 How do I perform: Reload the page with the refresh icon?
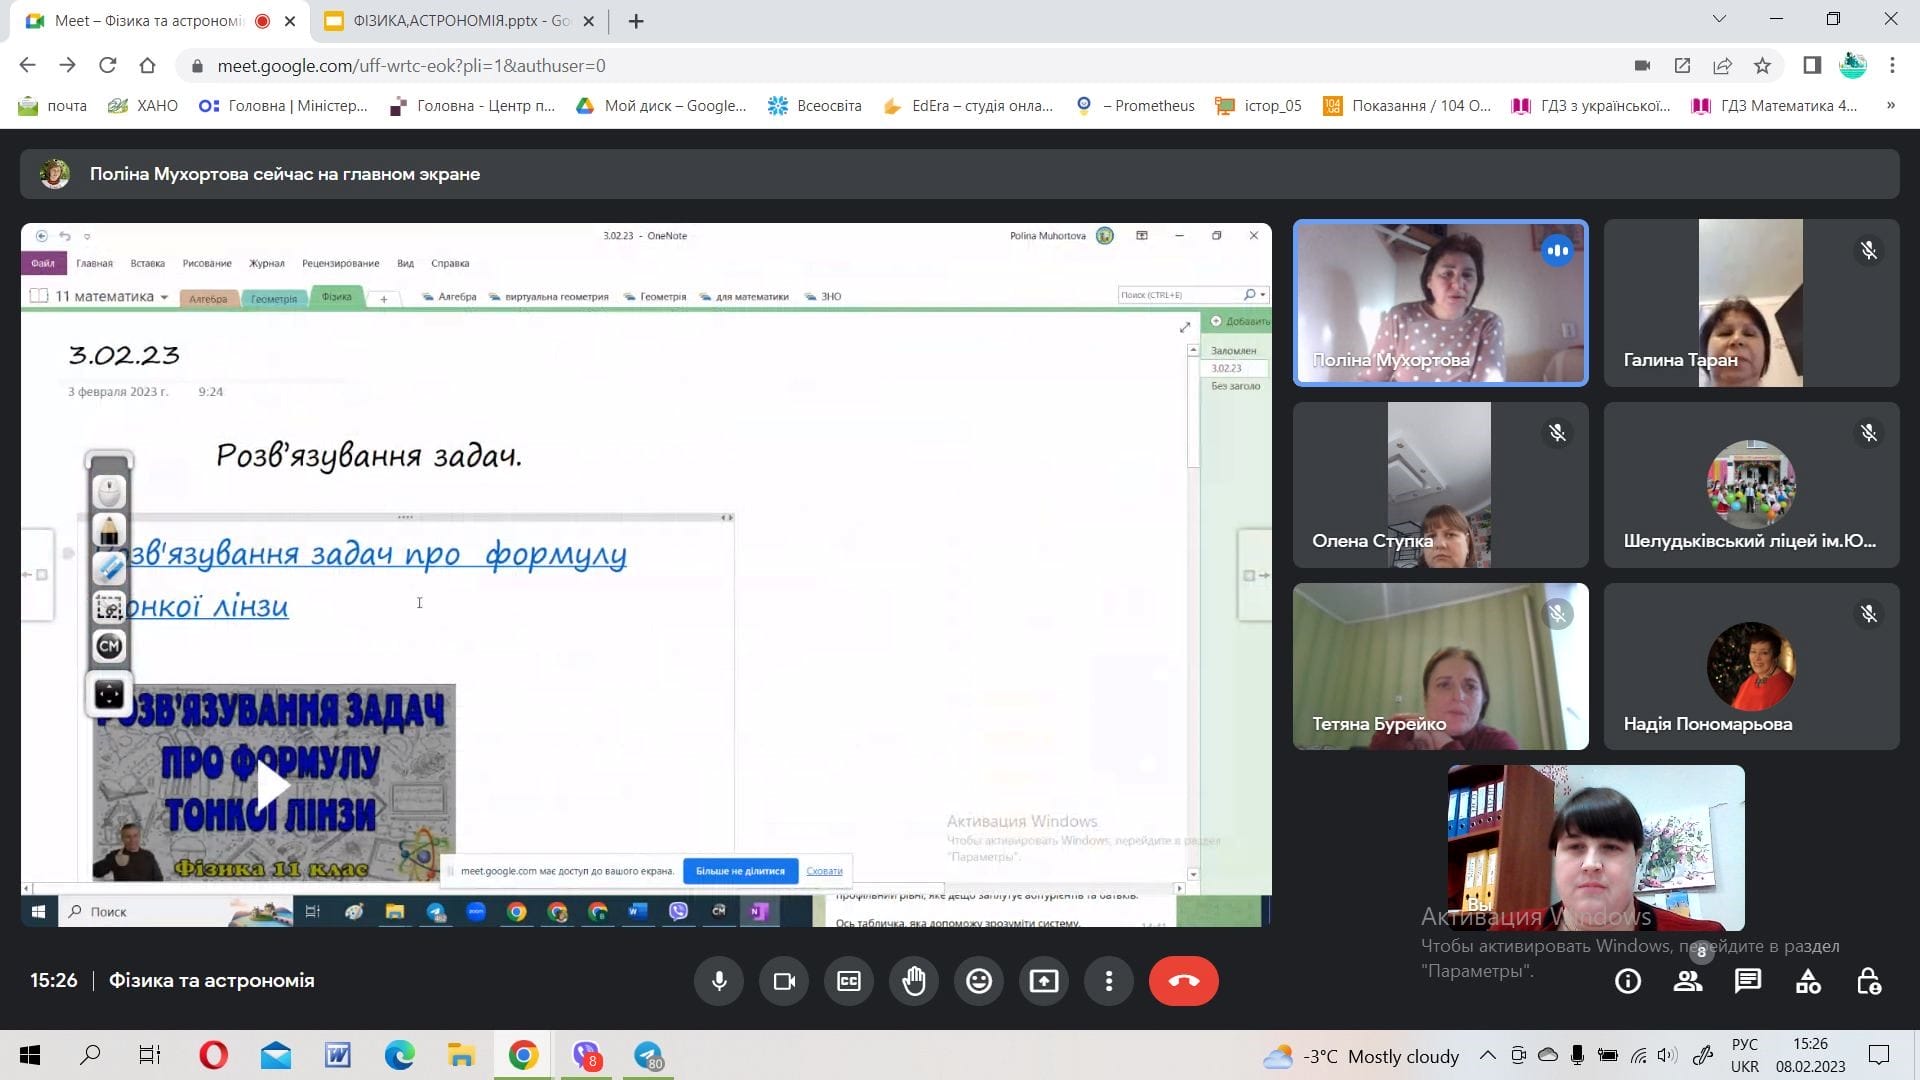(x=107, y=66)
